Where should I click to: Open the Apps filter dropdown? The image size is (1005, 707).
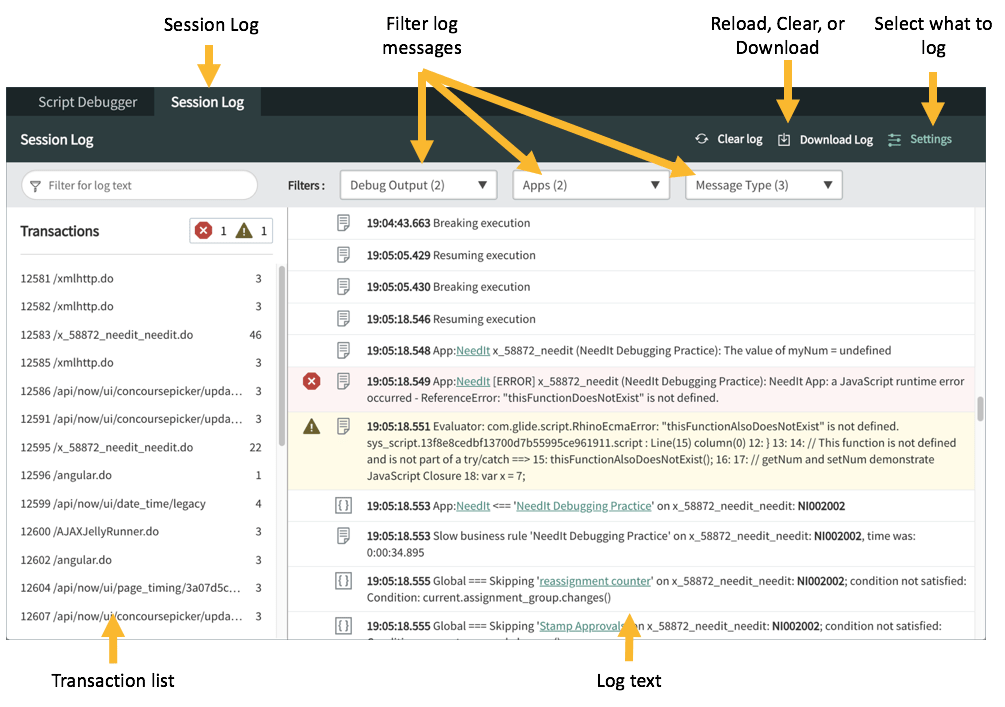tap(590, 184)
